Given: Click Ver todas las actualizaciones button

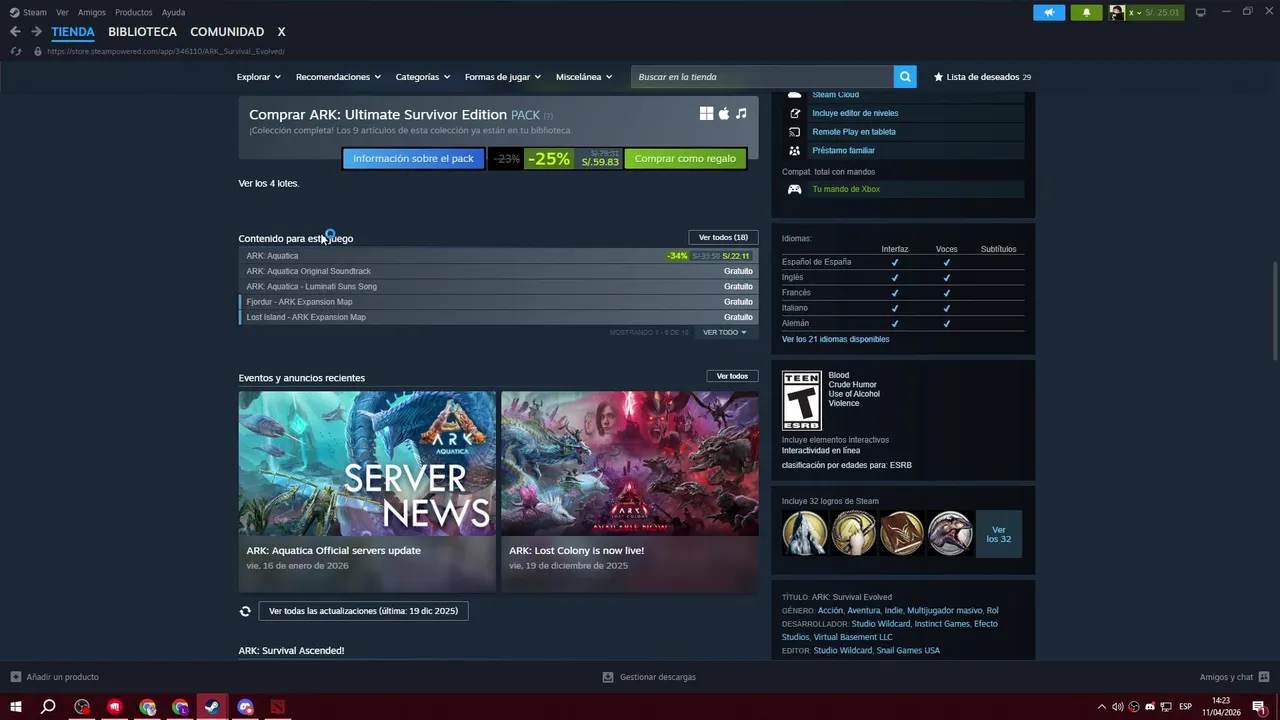Looking at the screenshot, I should [363, 611].
